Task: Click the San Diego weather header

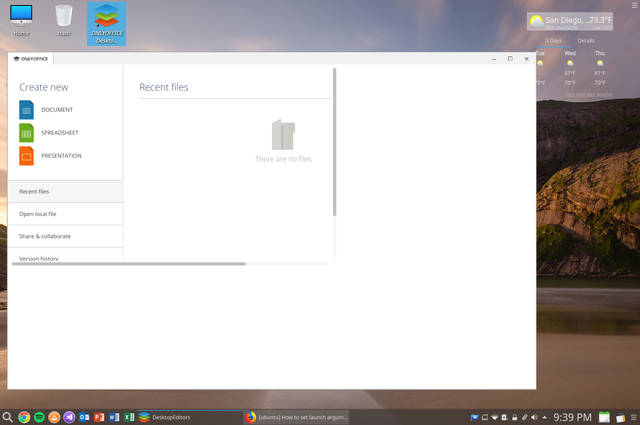Action: coord(570,21)
